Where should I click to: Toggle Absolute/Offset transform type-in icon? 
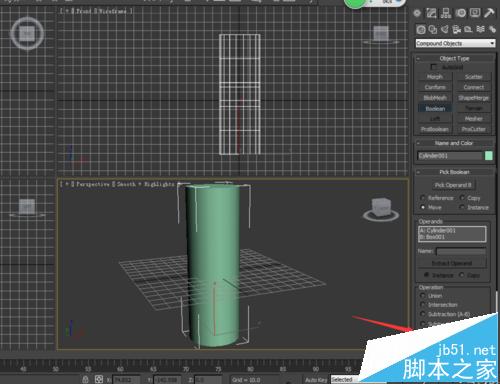point(99,379)
